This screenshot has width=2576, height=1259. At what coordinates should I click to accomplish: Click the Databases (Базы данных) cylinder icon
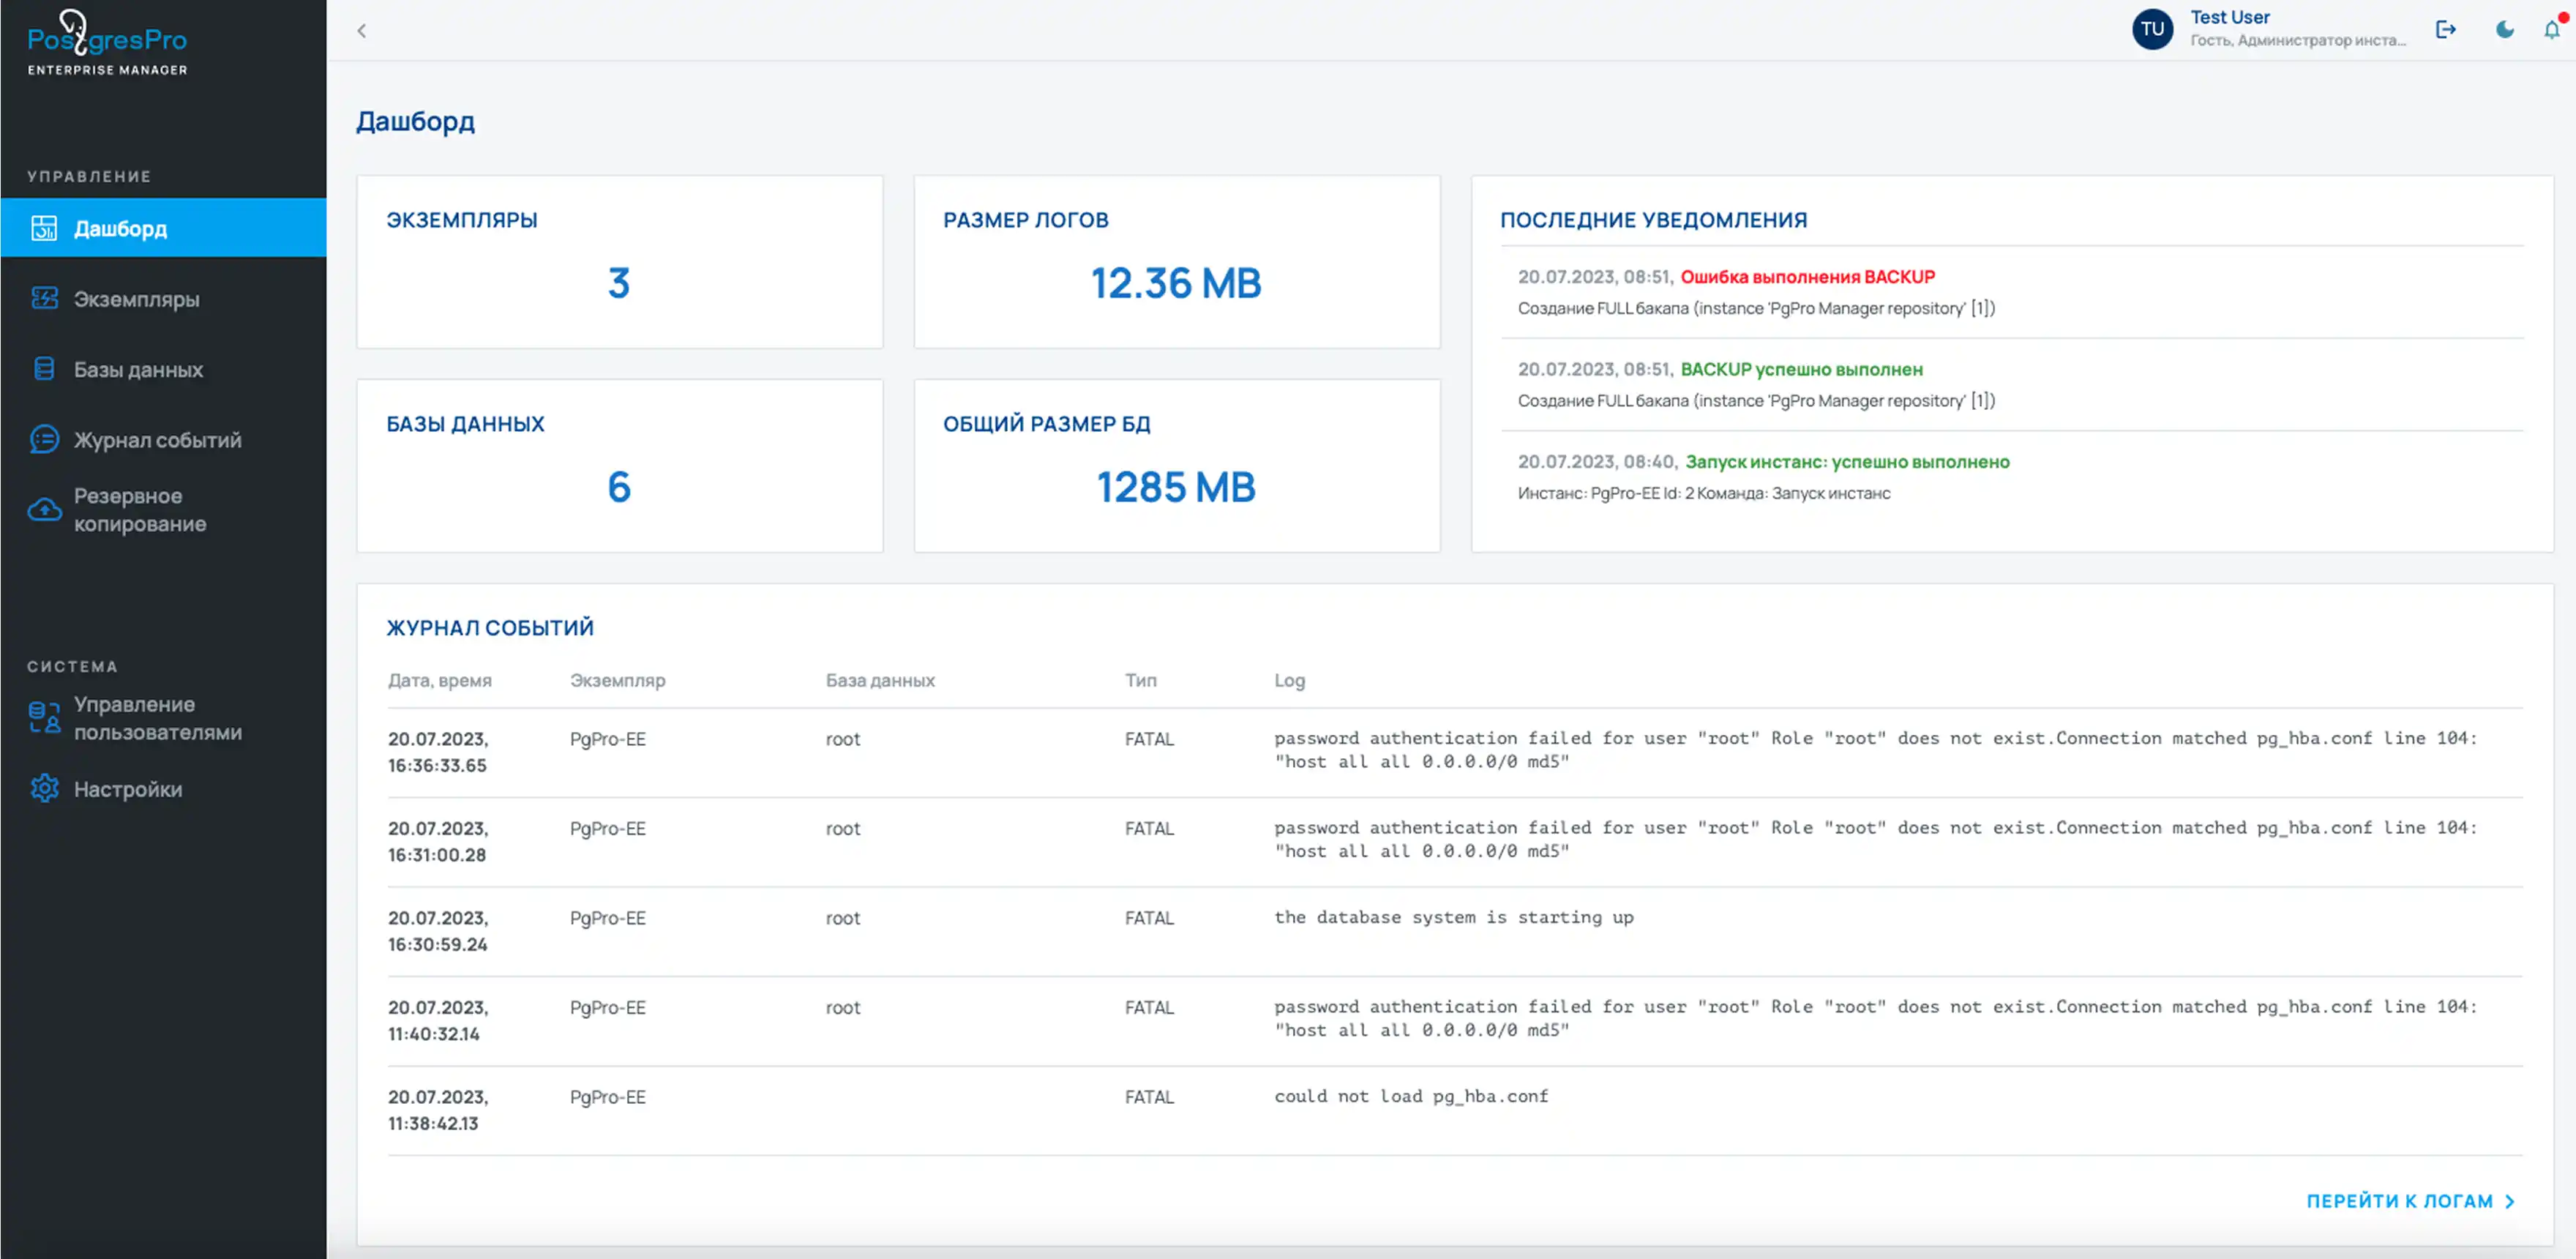[x=44, y=369]
